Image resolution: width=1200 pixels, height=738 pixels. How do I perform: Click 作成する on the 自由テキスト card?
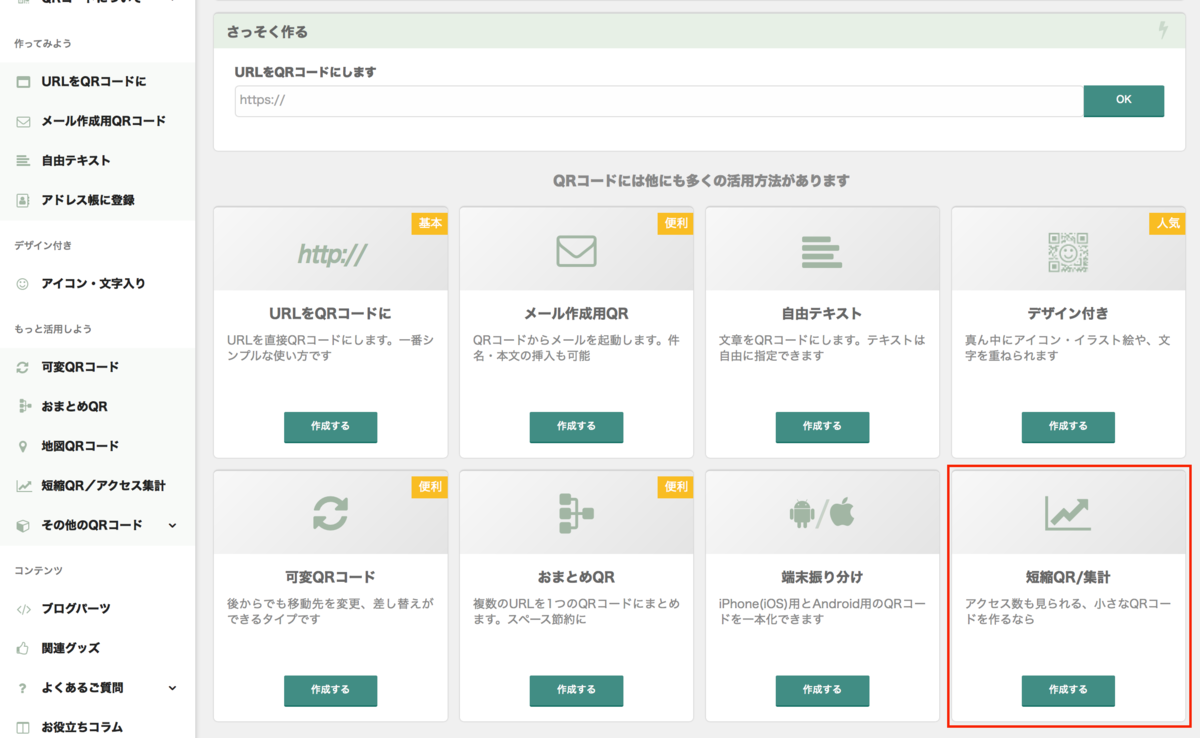coord(822,426)
